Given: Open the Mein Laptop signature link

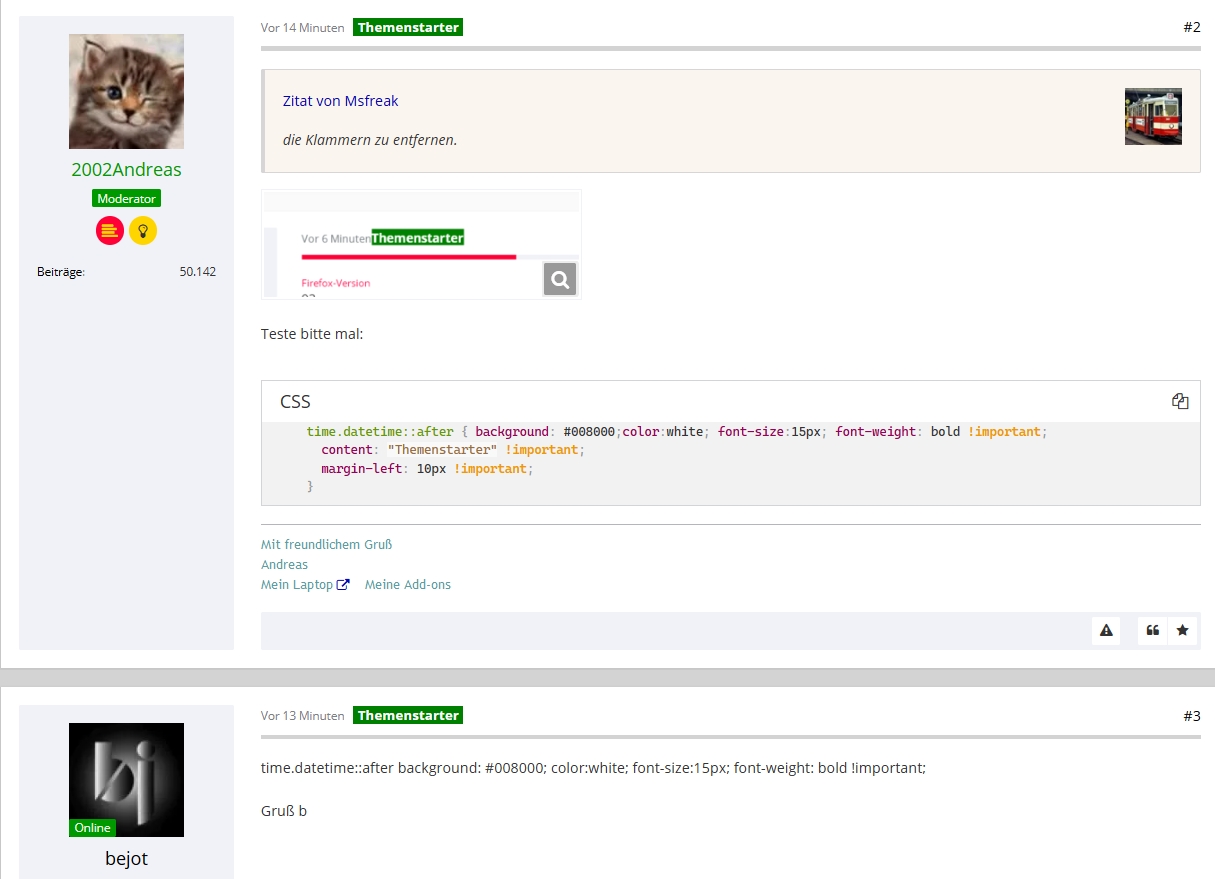Looking at the screenshot, I should point(297,585).
